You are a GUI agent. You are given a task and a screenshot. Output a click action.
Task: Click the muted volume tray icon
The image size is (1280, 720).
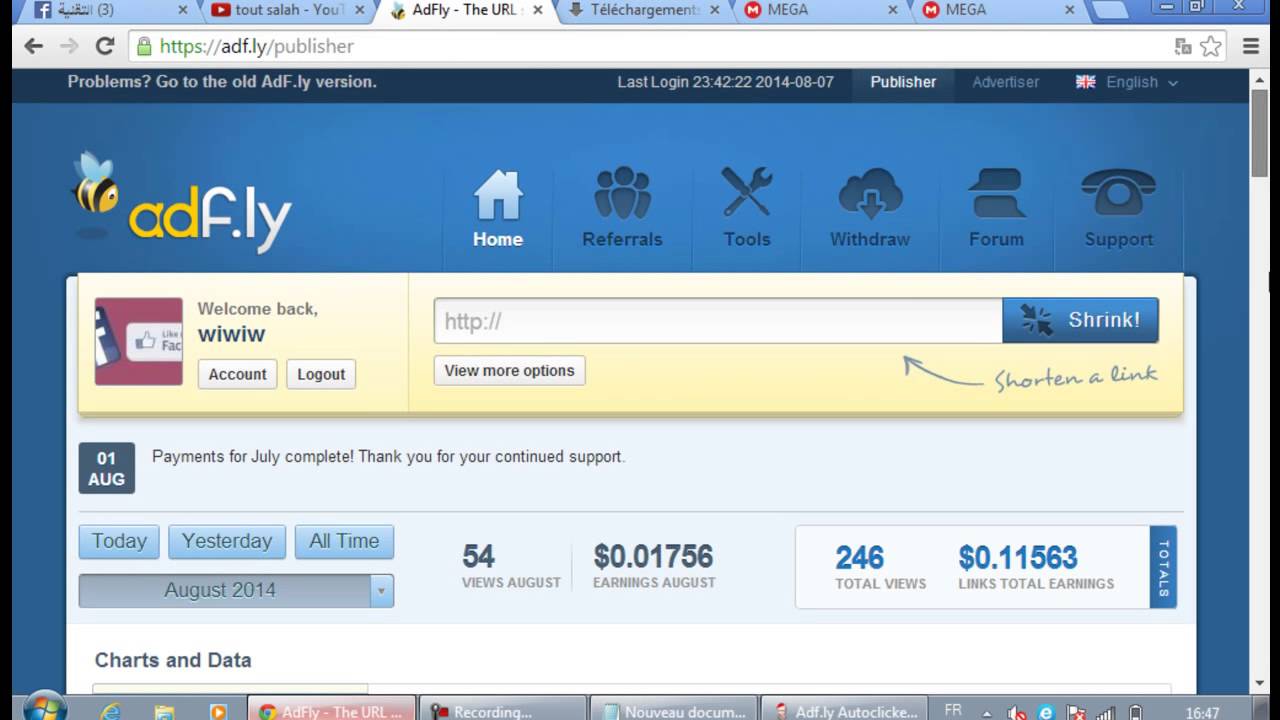(1017, 713)
